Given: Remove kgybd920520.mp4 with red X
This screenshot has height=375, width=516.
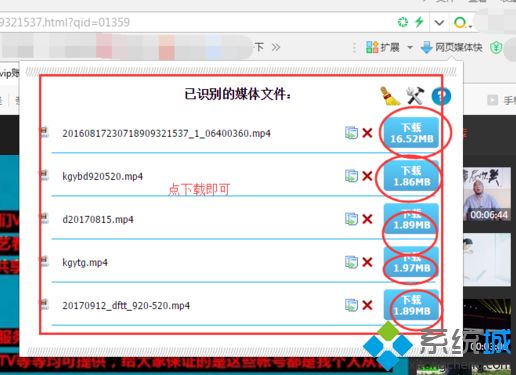Looking at the screenshot, I should (367, 176).
